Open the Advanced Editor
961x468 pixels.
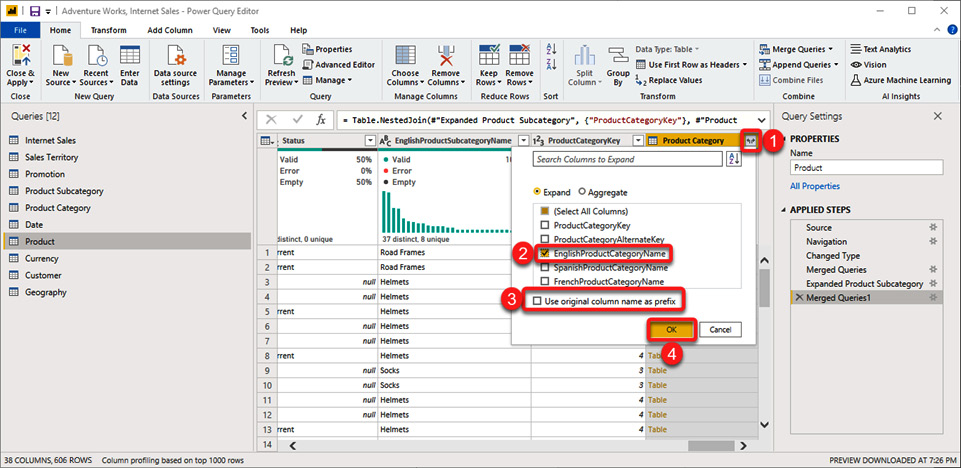click(x=338, y=64)
